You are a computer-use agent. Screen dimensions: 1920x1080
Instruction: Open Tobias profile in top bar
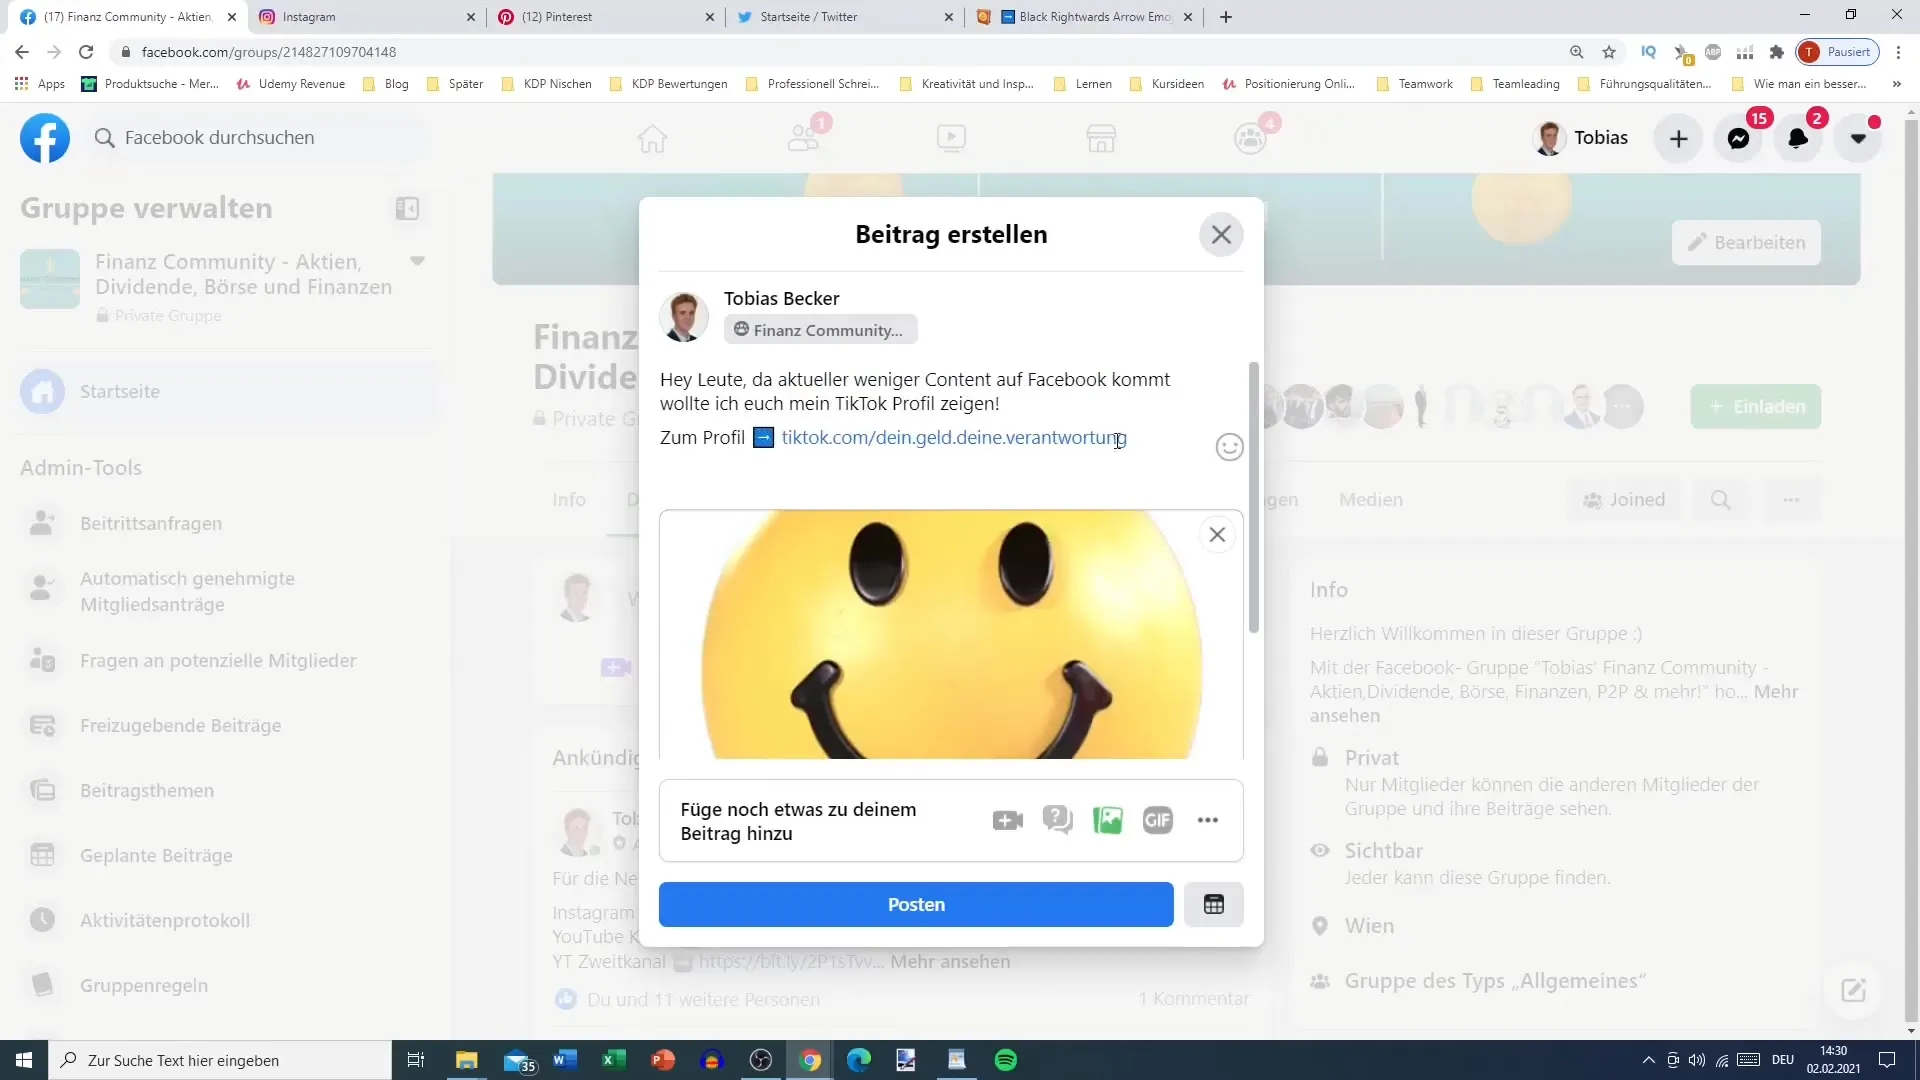tap(1581, 138)
